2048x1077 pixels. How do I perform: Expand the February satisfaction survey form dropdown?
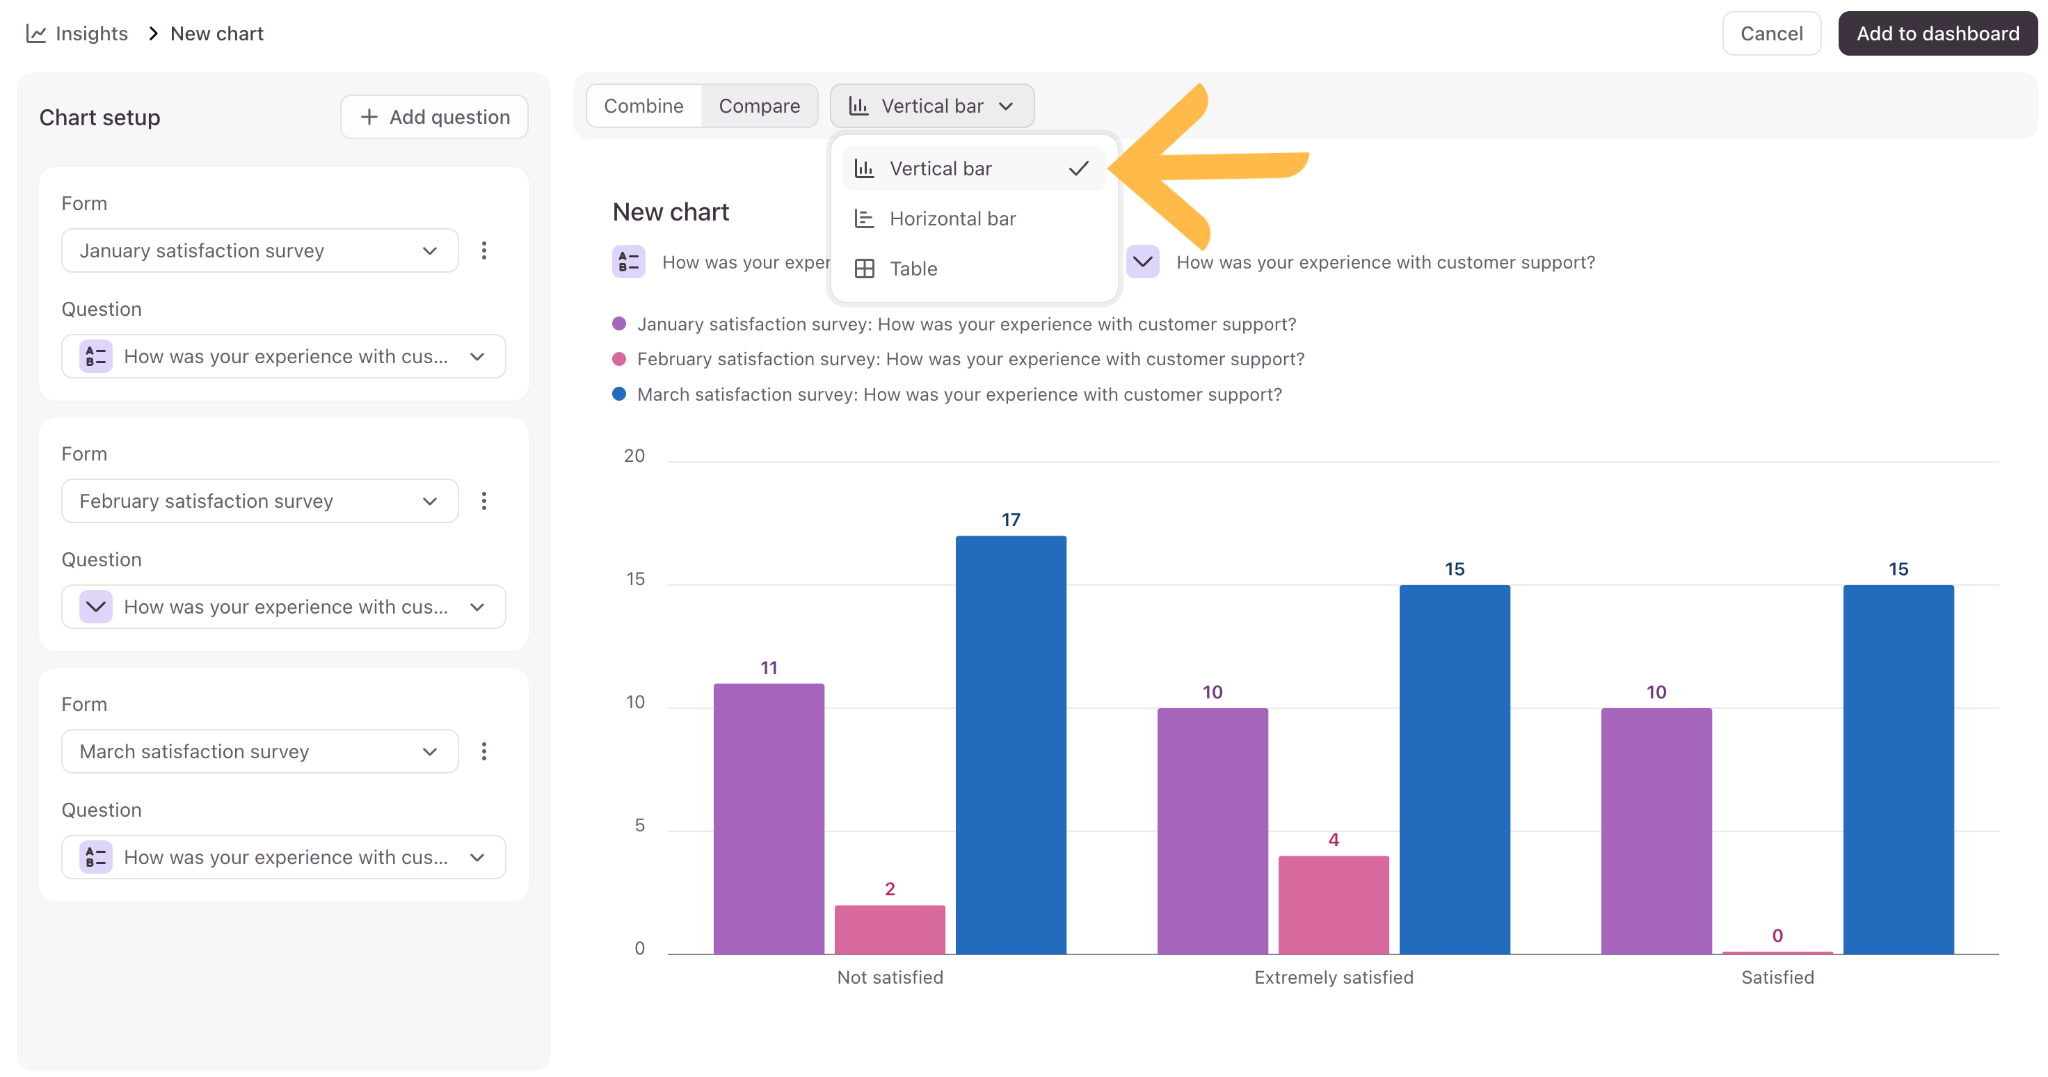click(x=260, y=501)
